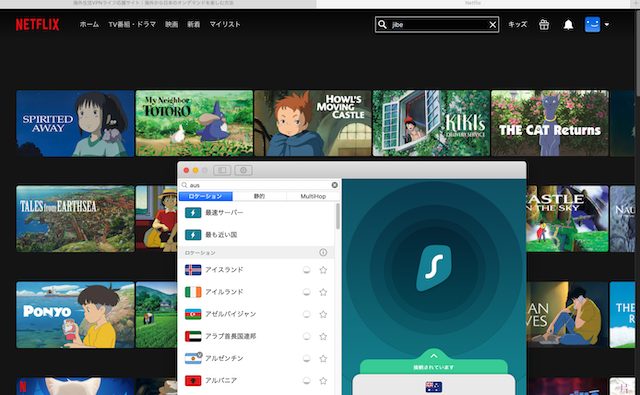Viewport: 640px width, 395px height.
Task: Open Ponyo thumbnail
Action: pos(75,315)
